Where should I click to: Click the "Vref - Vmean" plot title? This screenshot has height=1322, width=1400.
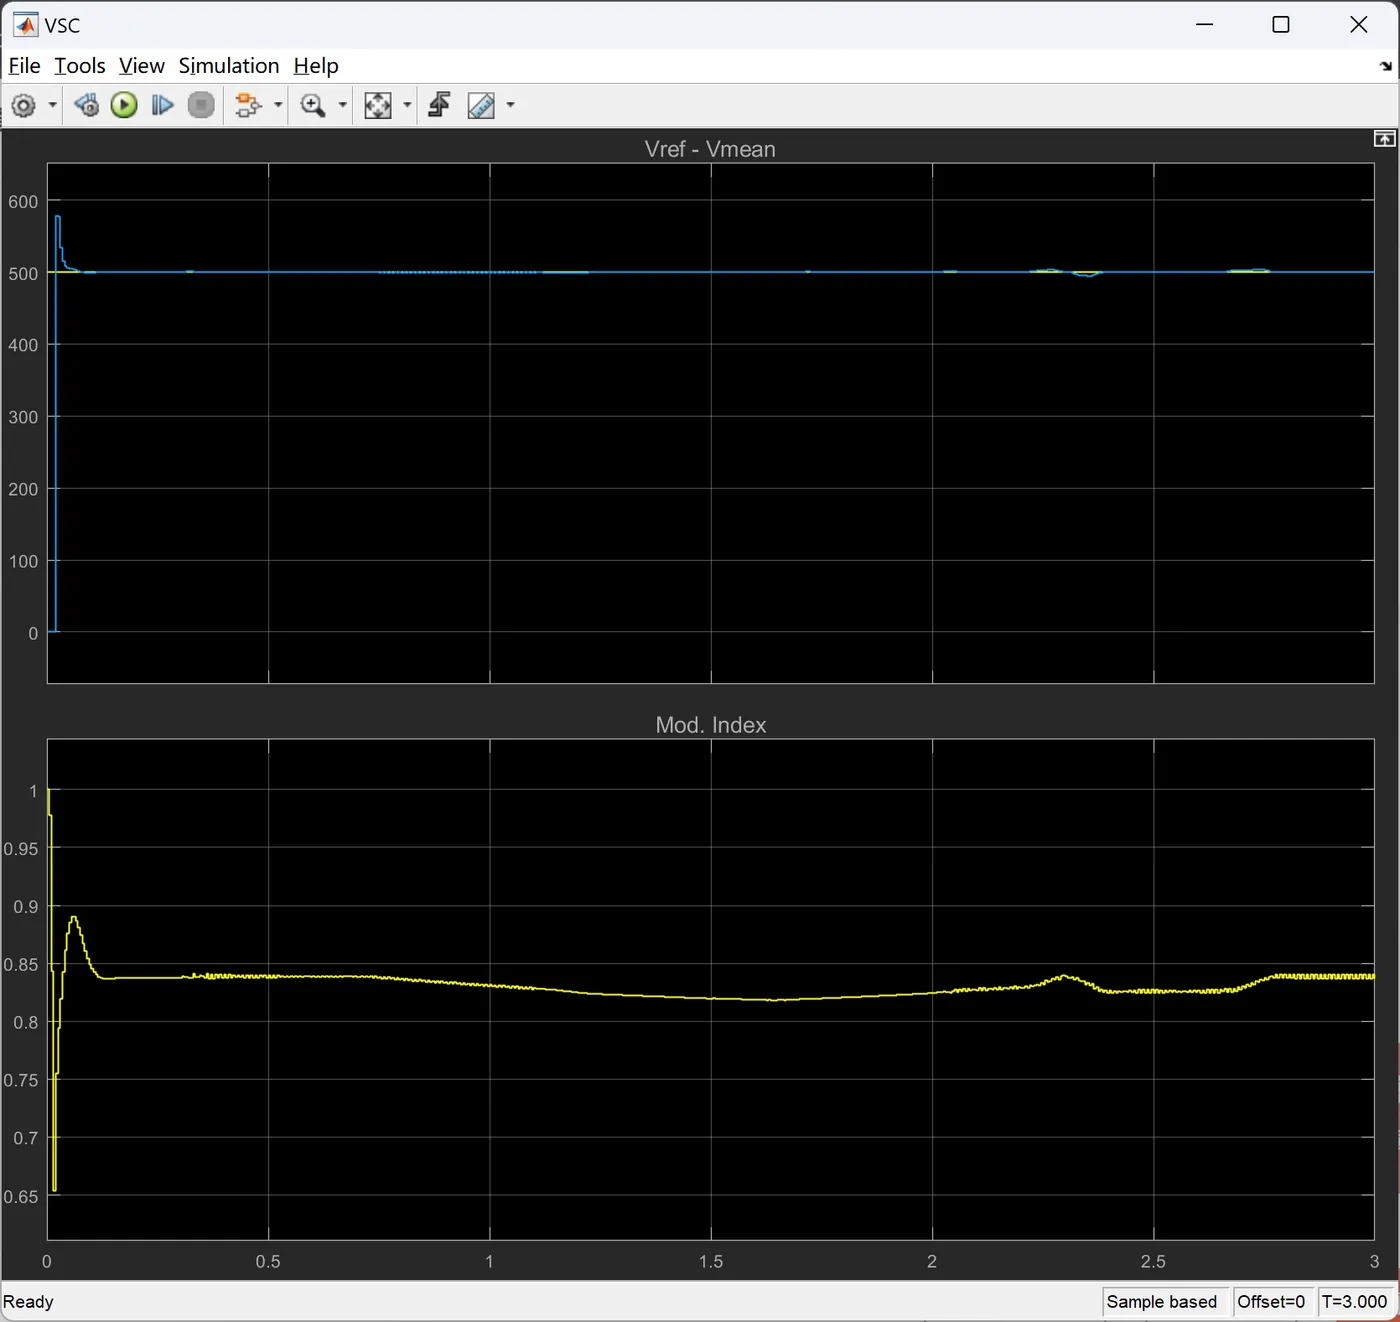pyautogui.click(x=710, y=149)
